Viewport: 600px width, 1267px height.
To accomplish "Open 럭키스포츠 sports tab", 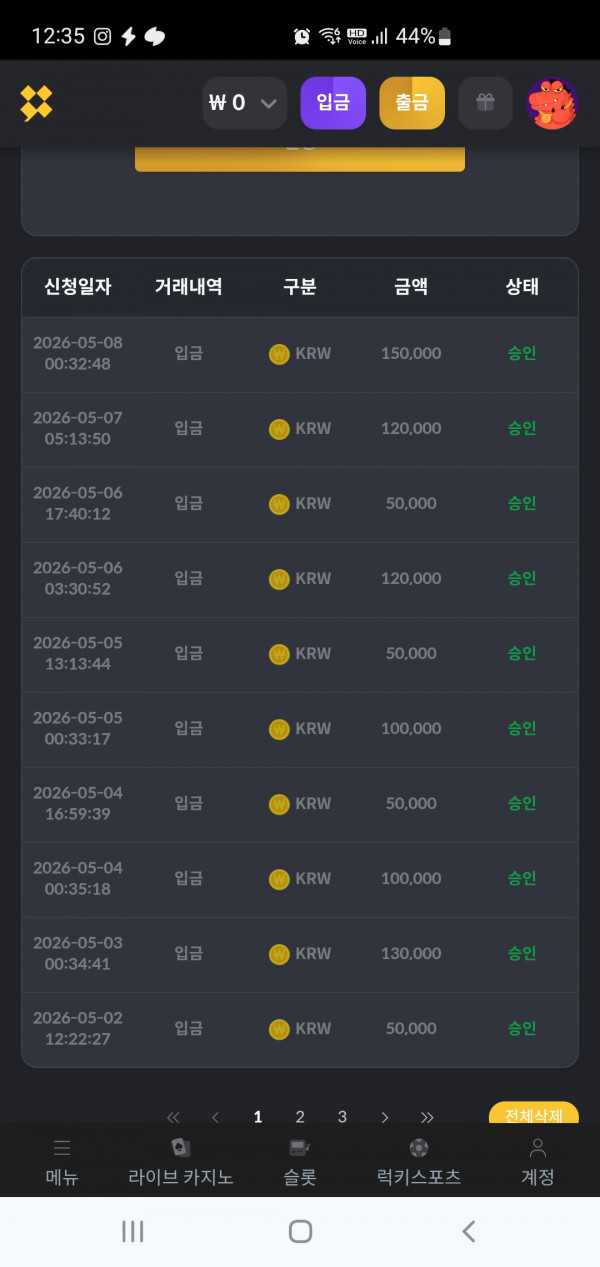I will (x=418, y=1163).
